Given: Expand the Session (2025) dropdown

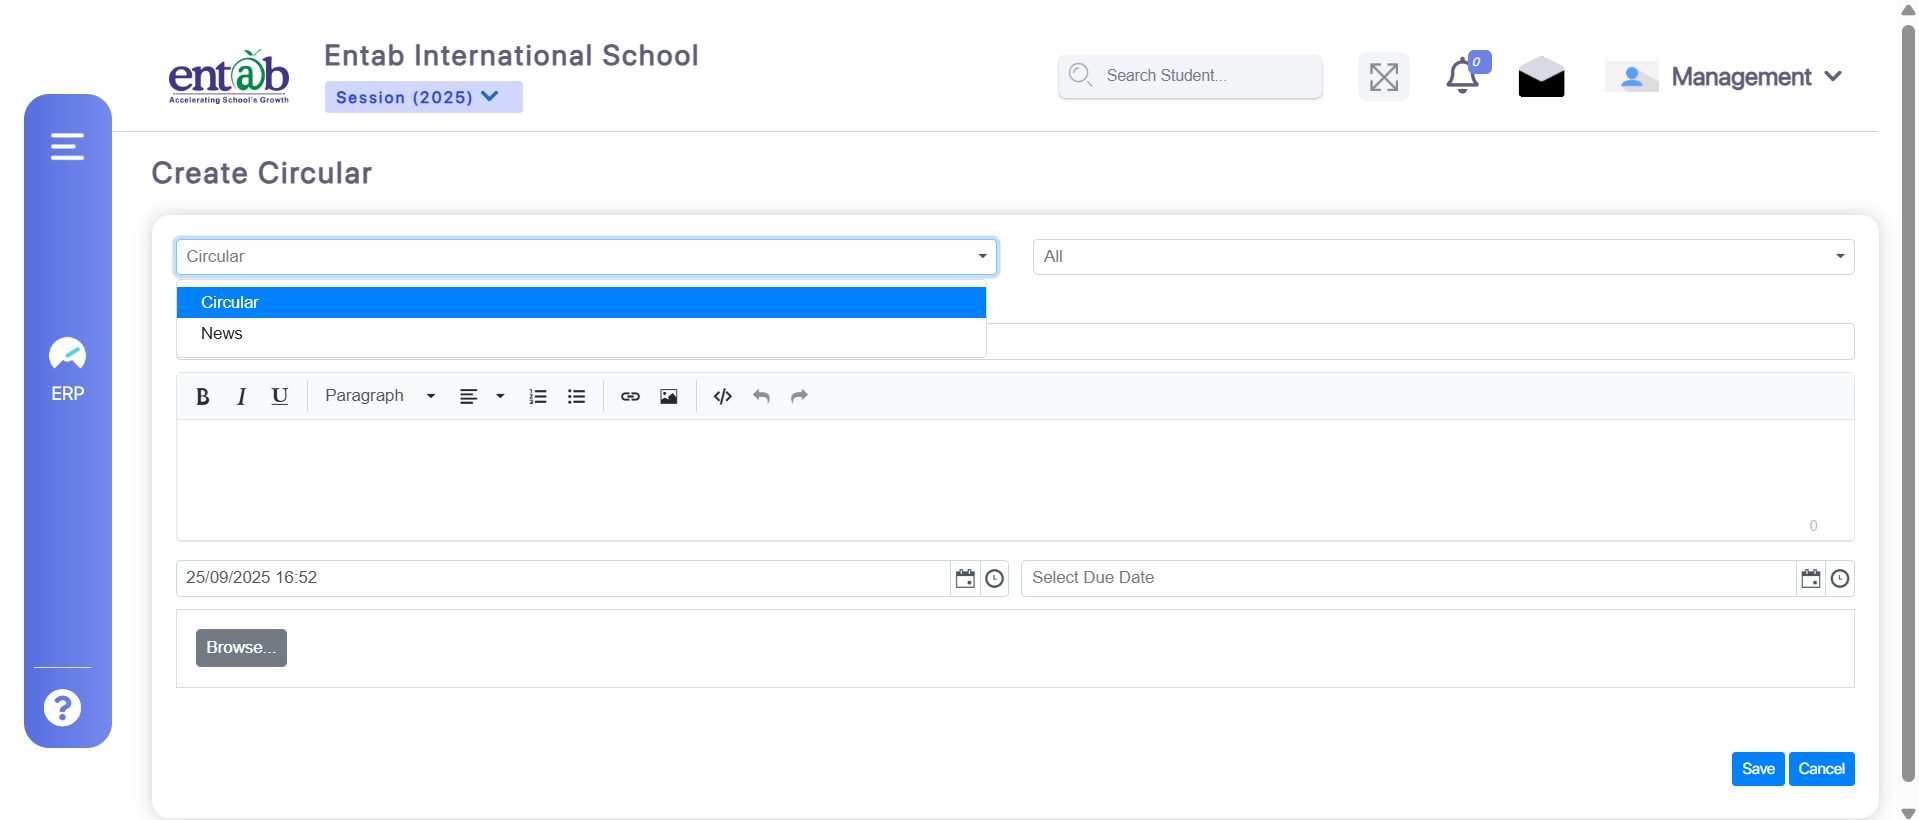Looking at the screenshot, I should (423, 97).
